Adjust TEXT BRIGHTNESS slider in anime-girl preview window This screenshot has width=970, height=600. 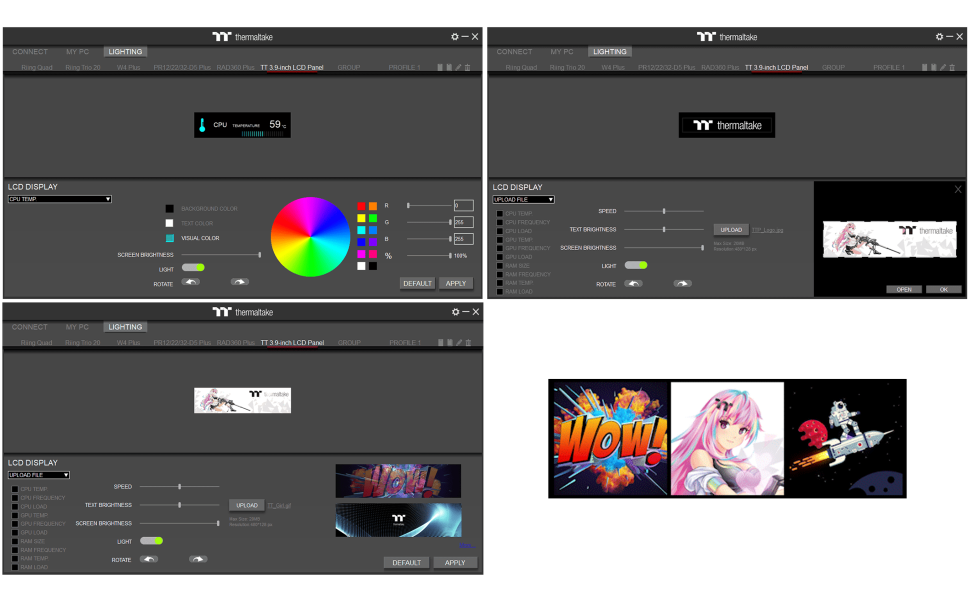[179, 505]
